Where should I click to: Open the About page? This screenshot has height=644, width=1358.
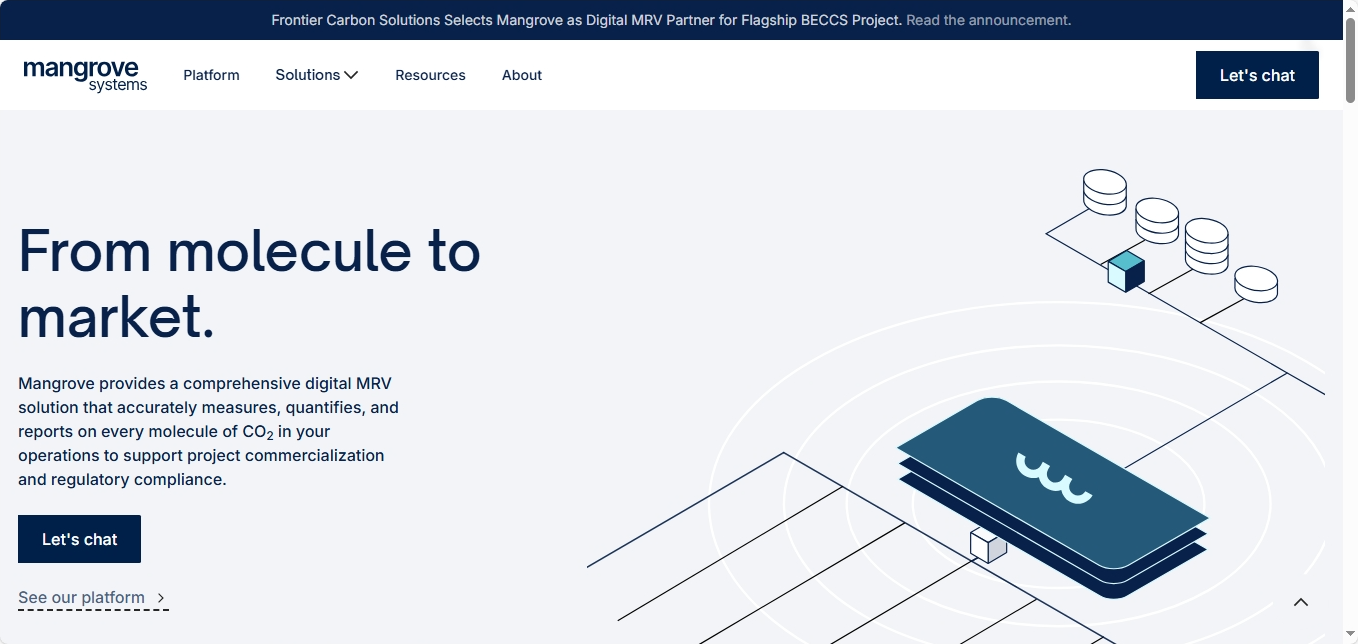coord(522,75)
